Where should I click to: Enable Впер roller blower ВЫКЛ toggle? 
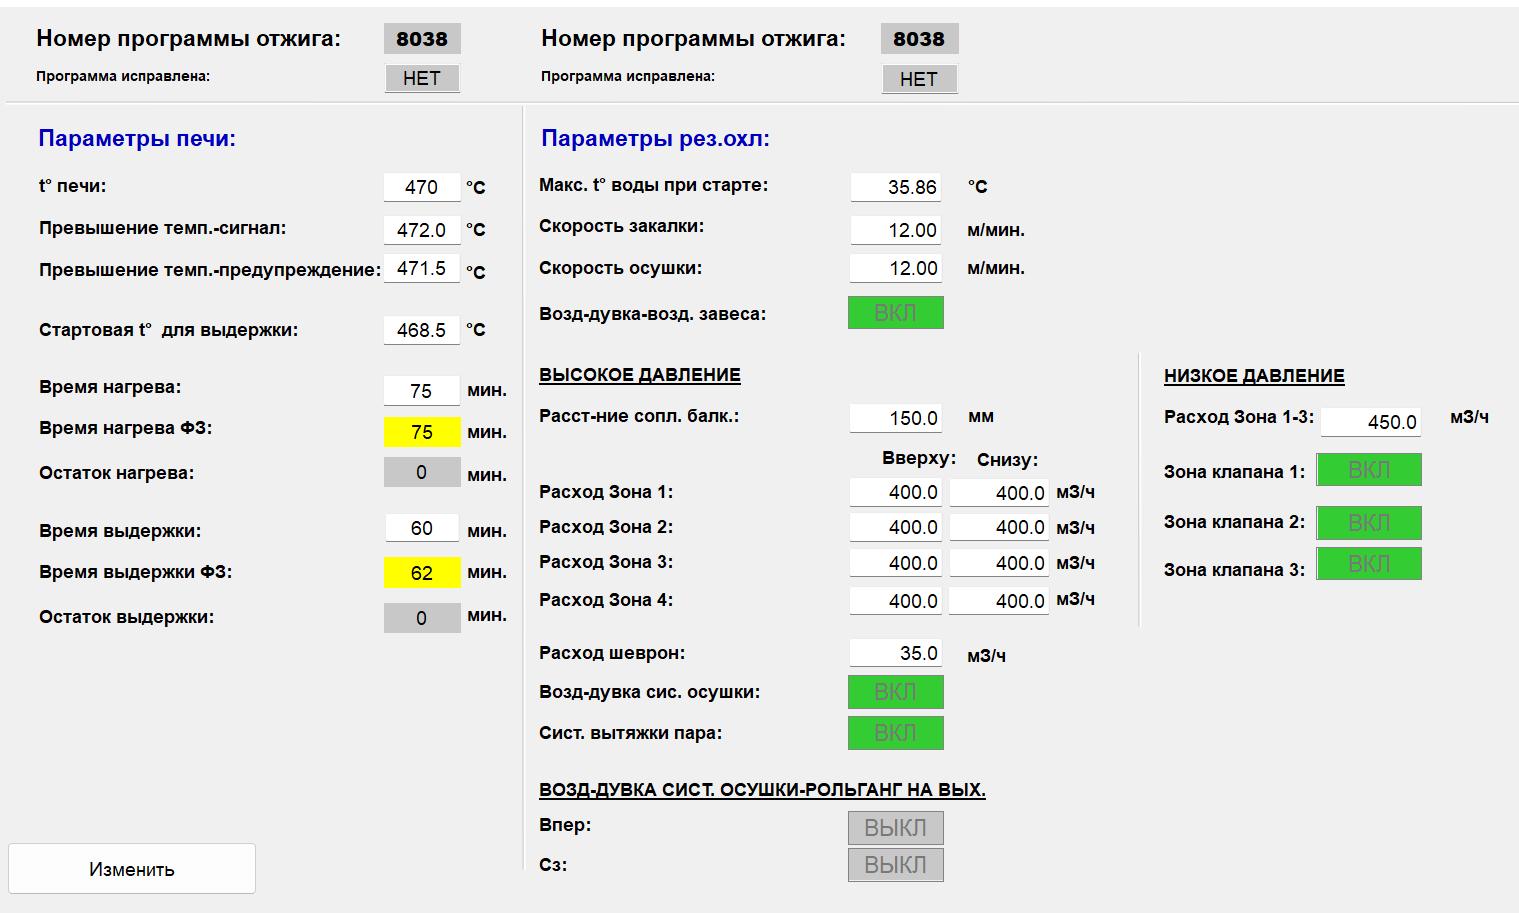tap(895, 828)
